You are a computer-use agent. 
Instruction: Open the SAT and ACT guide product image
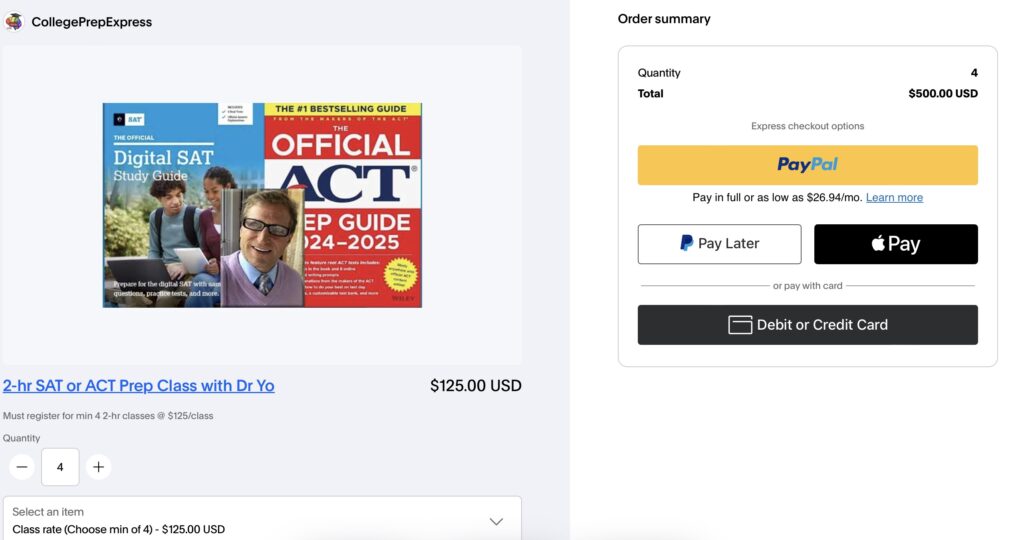262,204
